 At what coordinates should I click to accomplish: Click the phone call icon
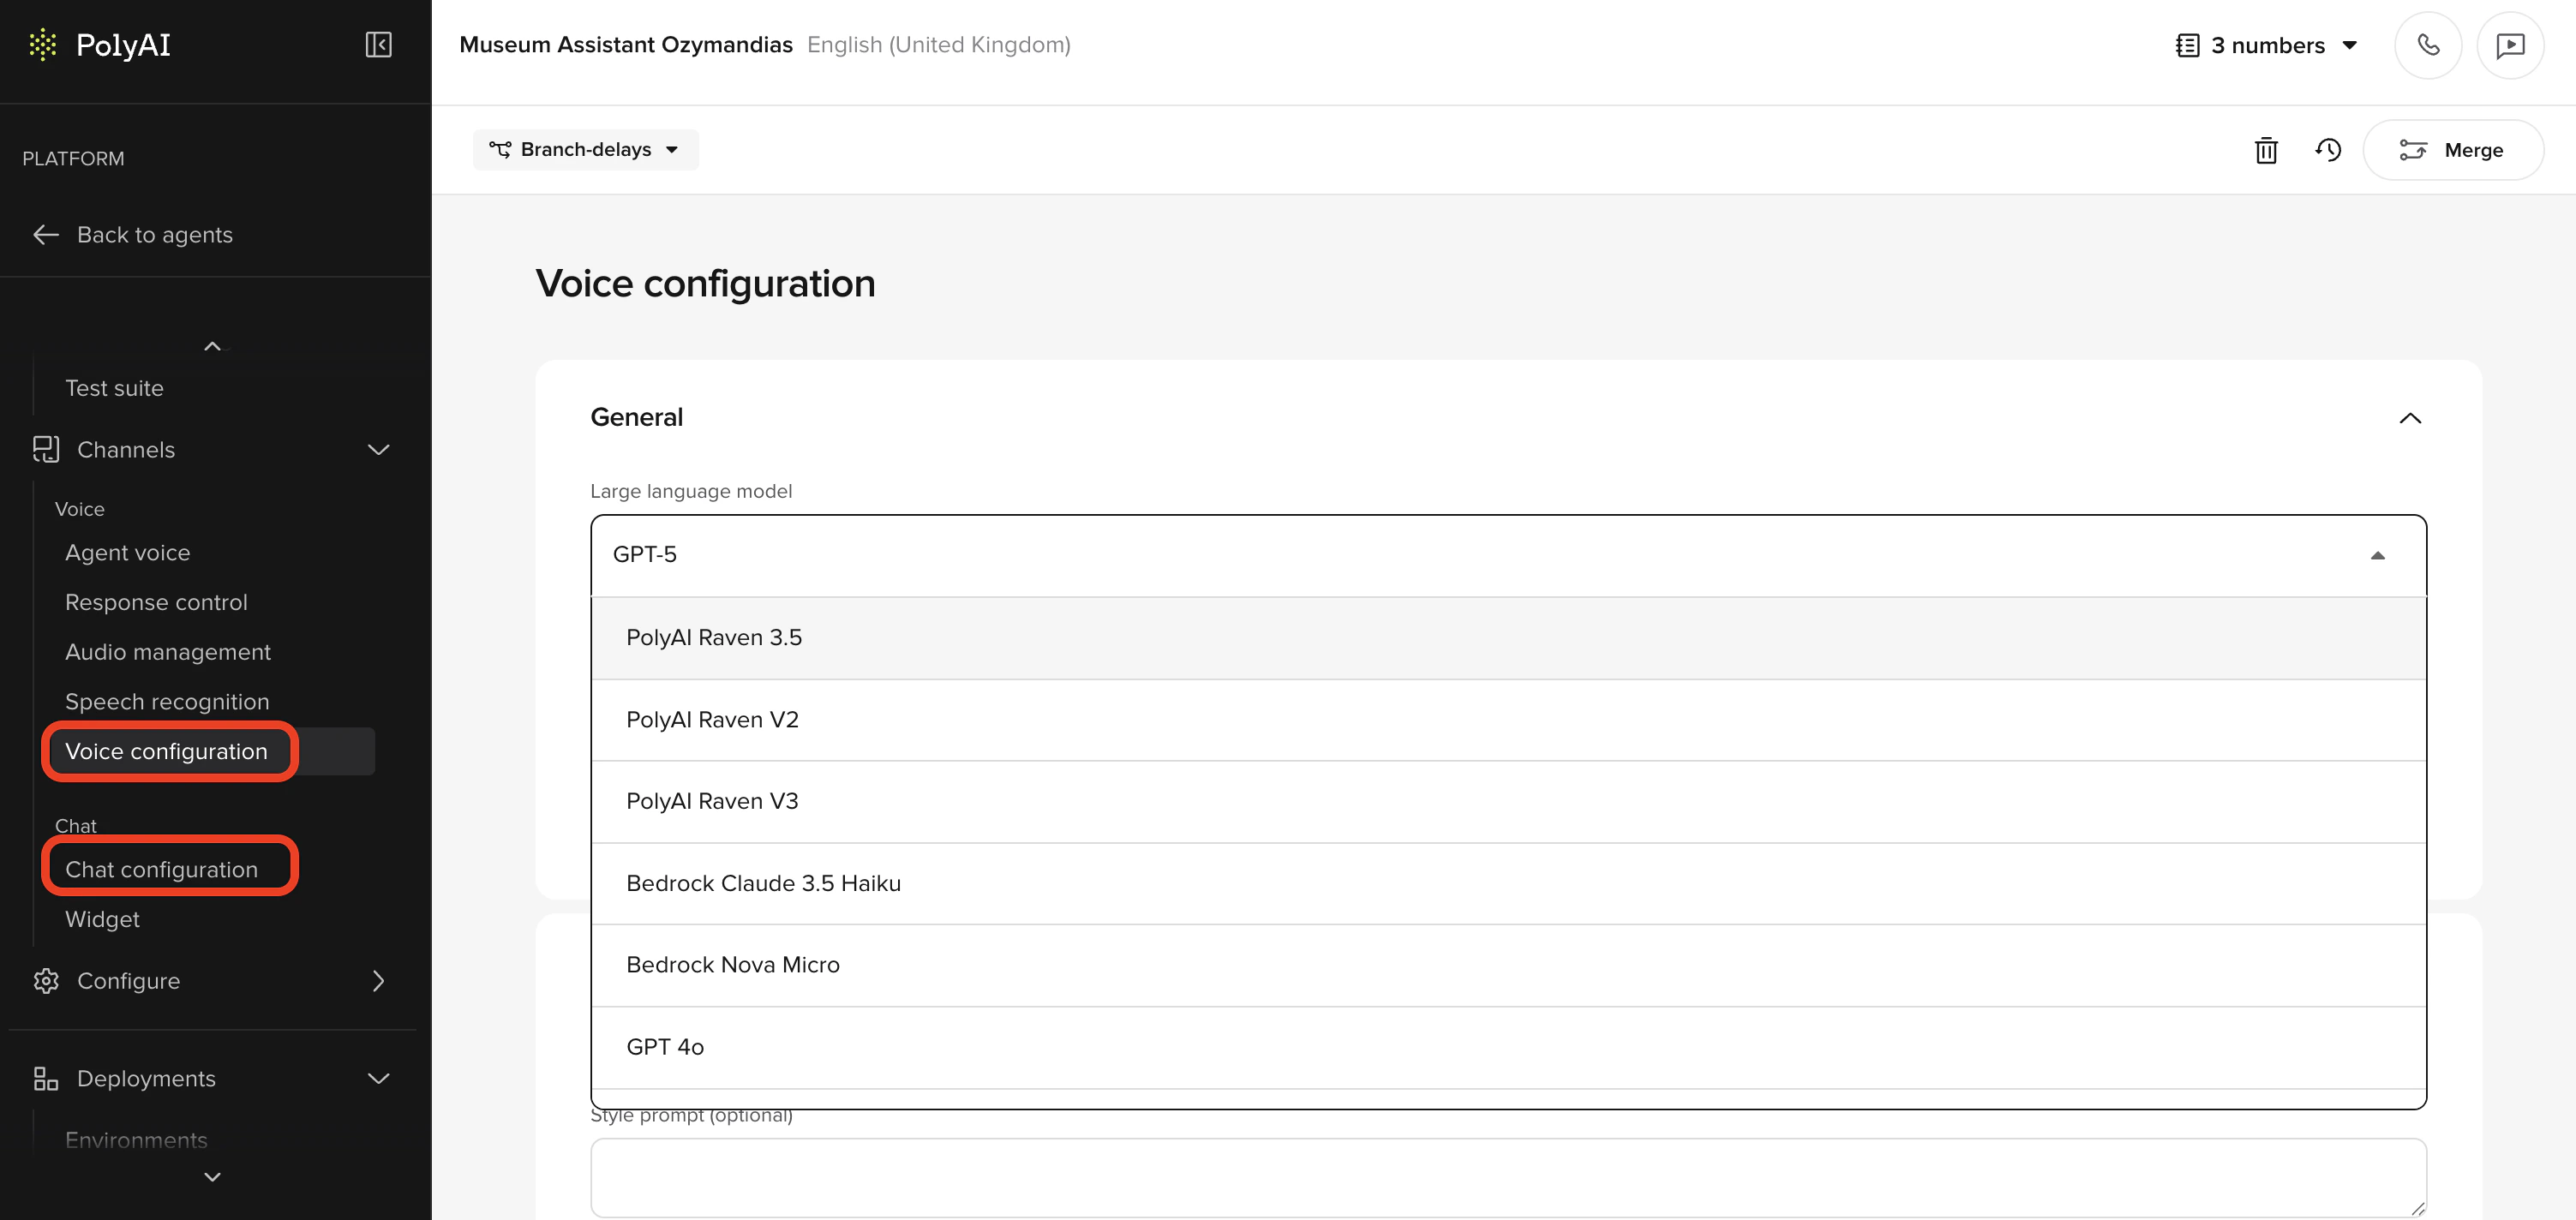(x=2427, y=45)
